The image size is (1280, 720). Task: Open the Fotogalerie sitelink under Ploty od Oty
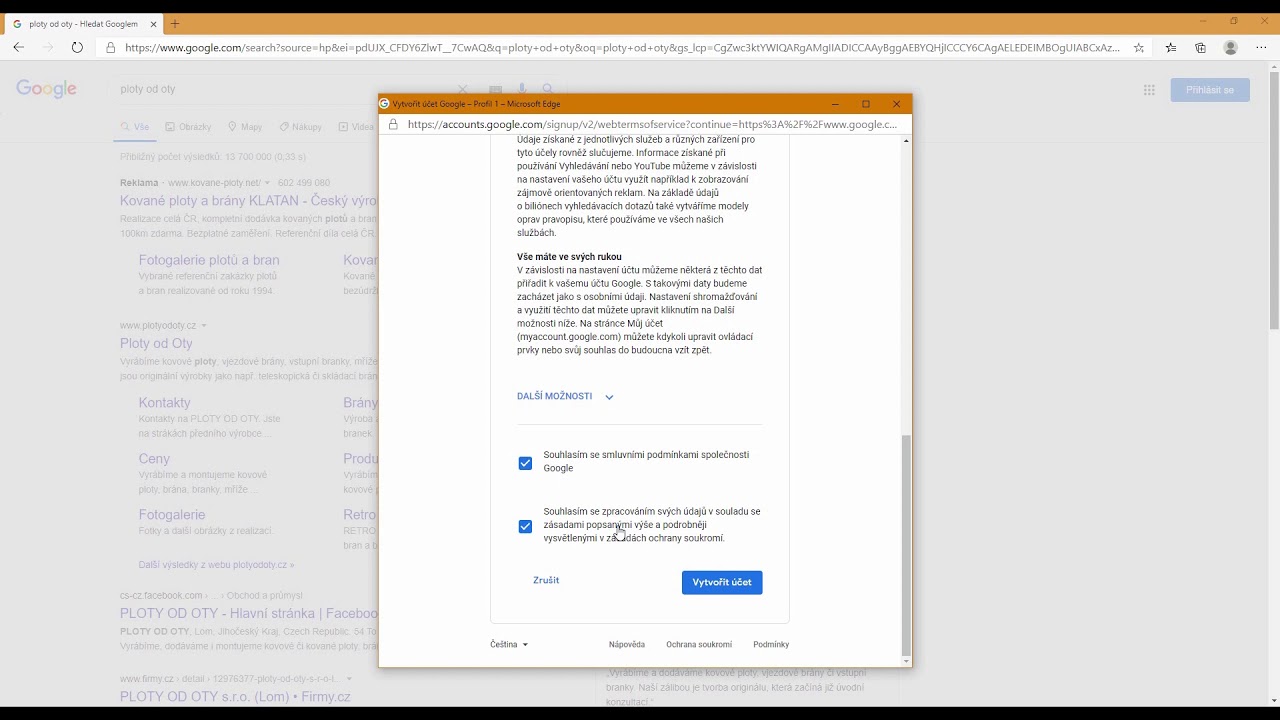coord(172,515)
